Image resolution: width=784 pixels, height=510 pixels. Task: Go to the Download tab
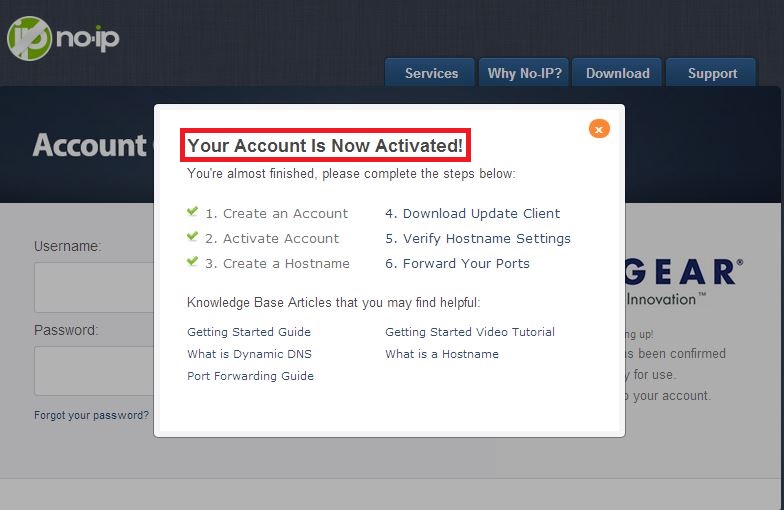click(x=617, y=73)
